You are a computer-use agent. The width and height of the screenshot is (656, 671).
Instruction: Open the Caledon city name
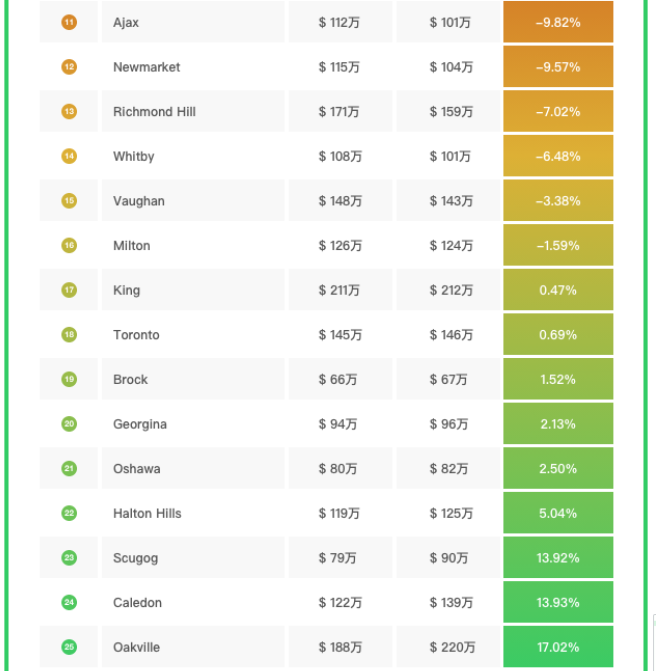tap(137, 603)
